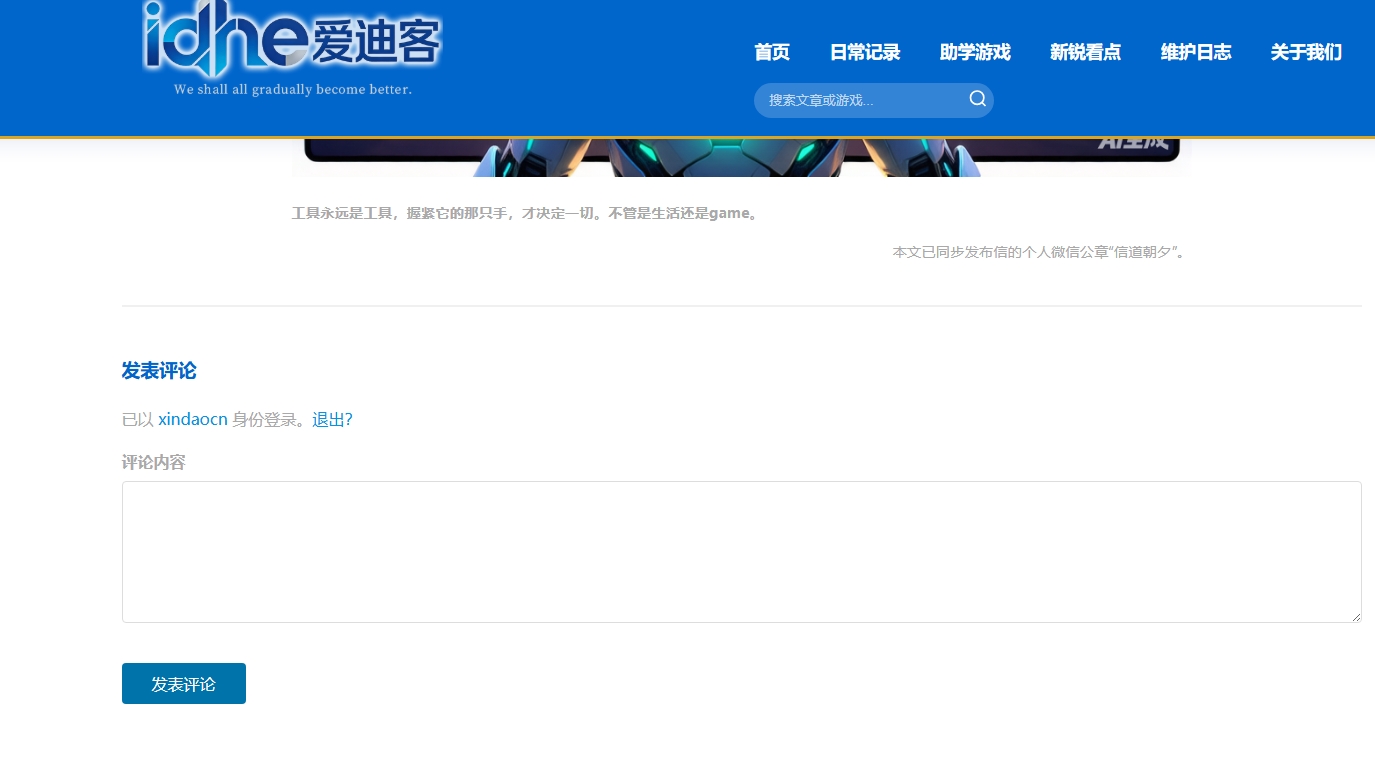
Task: Click the 本文已同步发布 footnote text
Action: coord(1037,252)
